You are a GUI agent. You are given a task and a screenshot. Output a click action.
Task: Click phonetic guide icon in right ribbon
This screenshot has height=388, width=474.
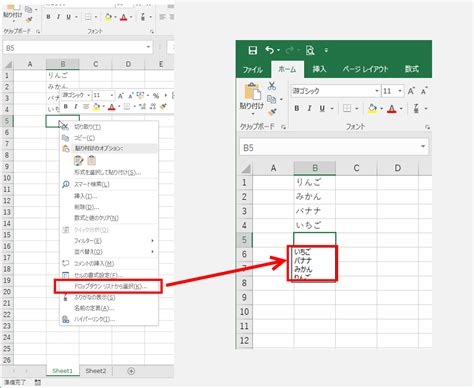[x=416, y=108]
